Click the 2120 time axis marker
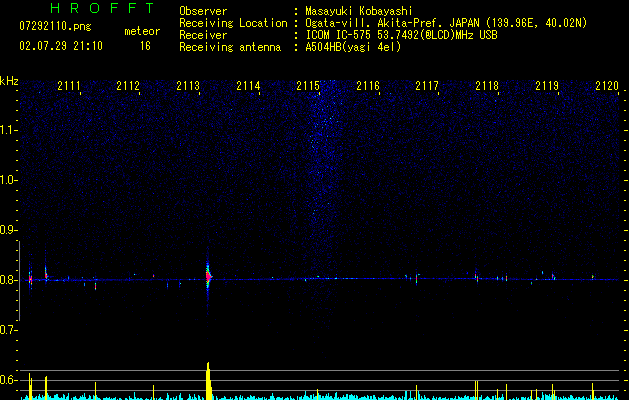This screenshot has height=400, width=629. point(607,86)
